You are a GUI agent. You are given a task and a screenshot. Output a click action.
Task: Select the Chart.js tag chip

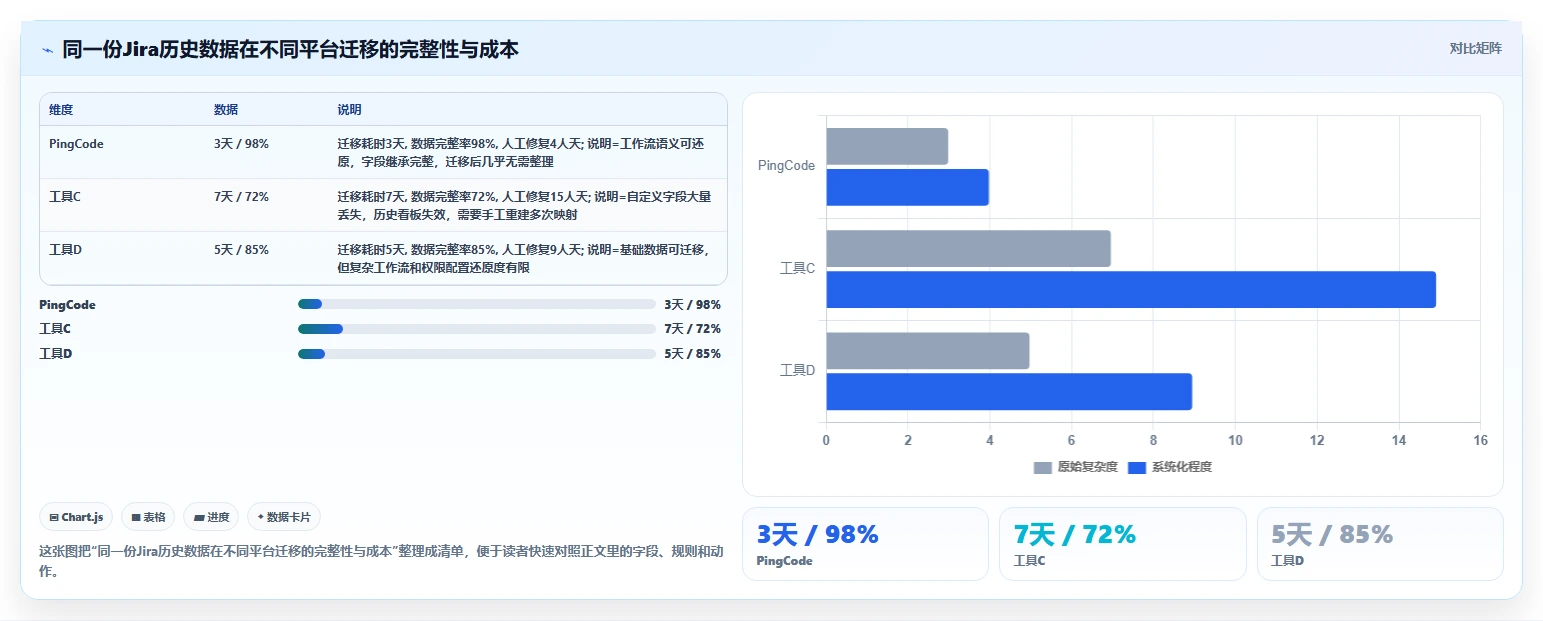point(77,517)
